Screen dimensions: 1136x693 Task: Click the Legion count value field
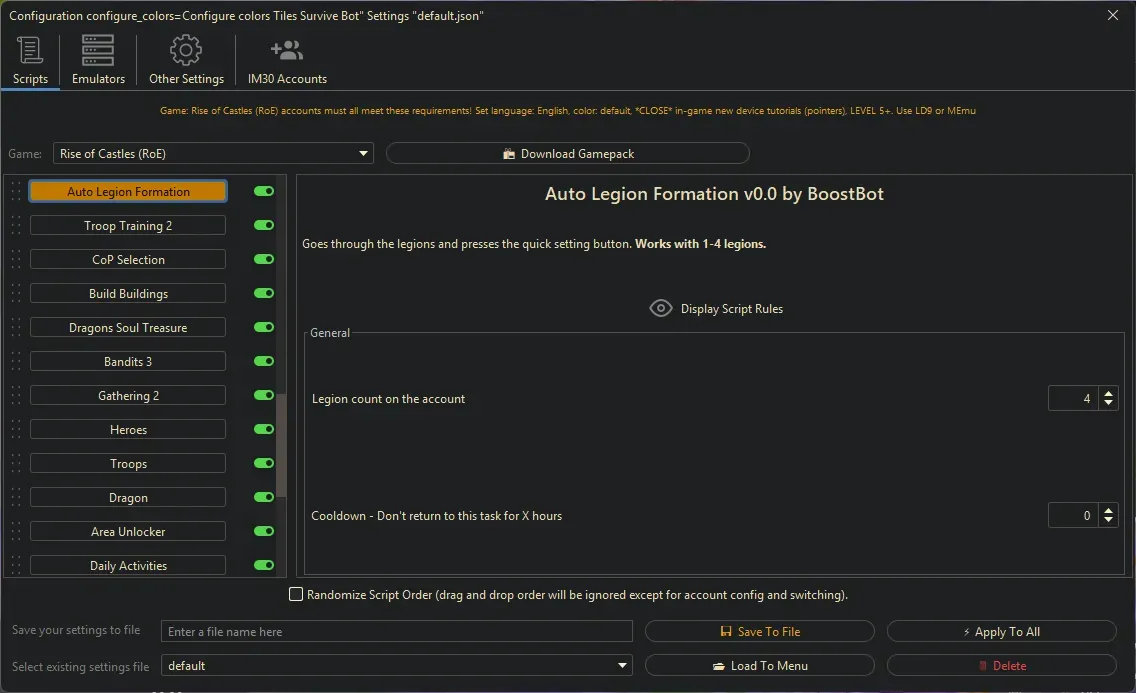coord(1074,398)
